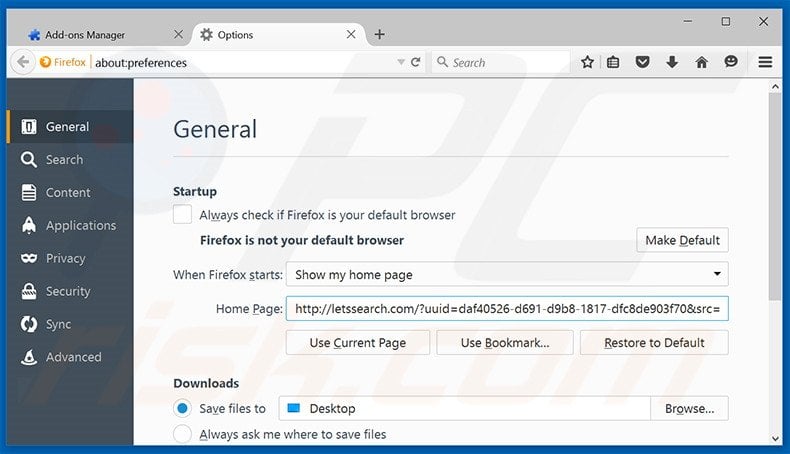Save page to Pocket icon
The width and height of the screenshot is (790, 454).
point(642,62)
